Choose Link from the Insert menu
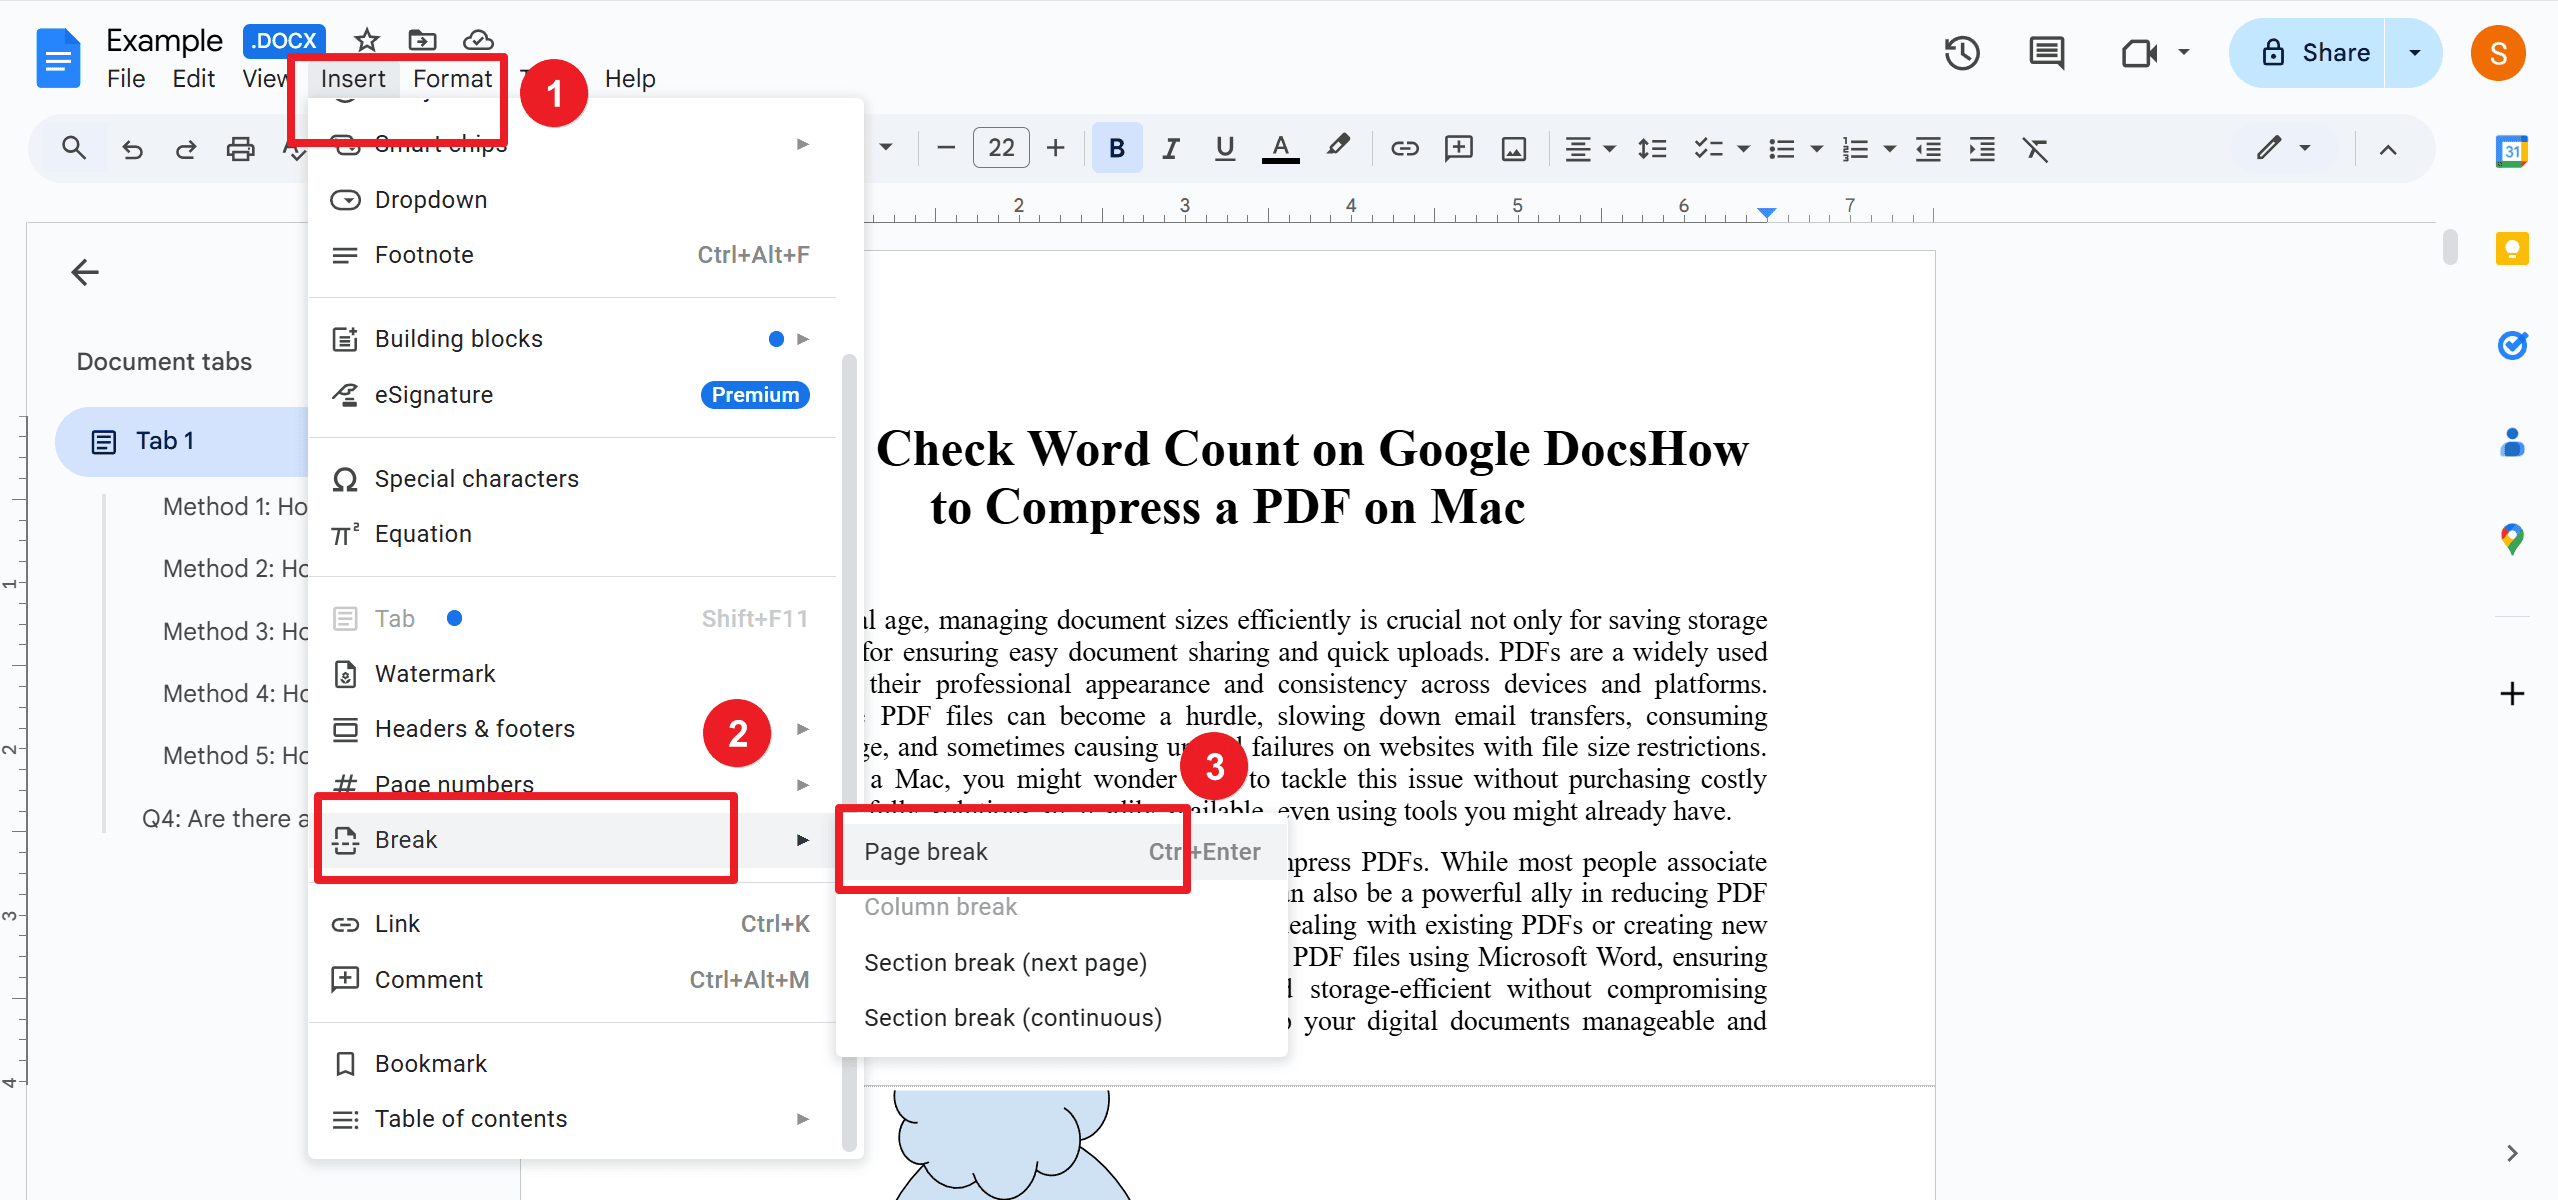The width and height of the screenshot is (2558, 1200). 572,924
